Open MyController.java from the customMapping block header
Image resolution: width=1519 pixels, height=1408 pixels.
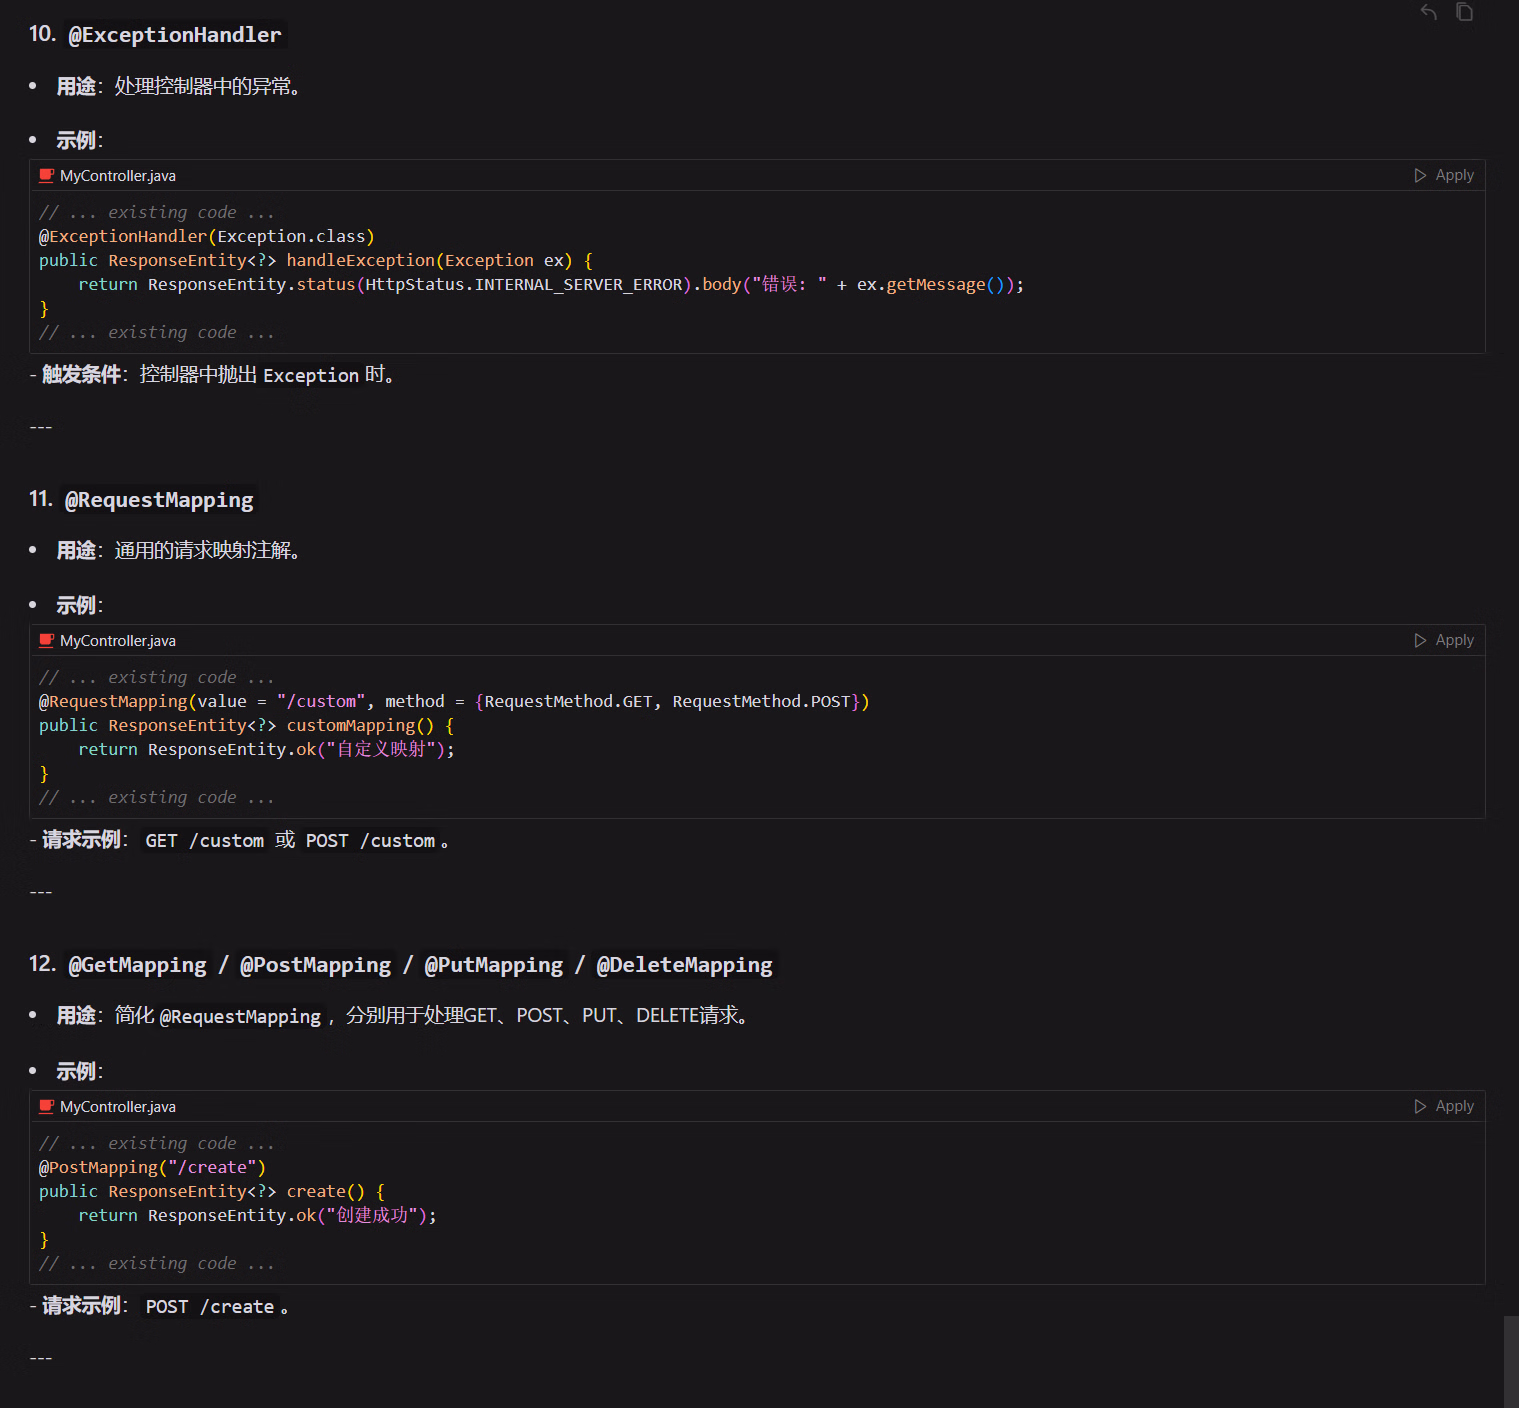pos(117,641)
